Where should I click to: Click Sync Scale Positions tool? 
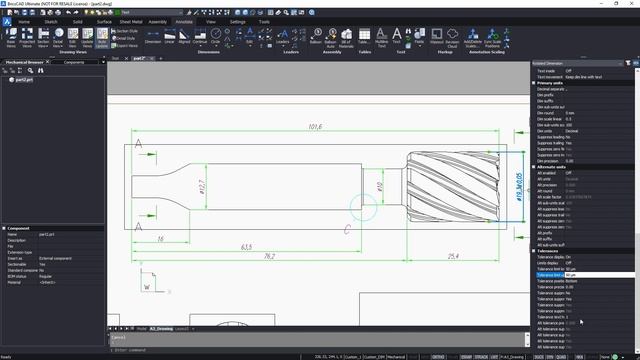(x=492, y=38)
